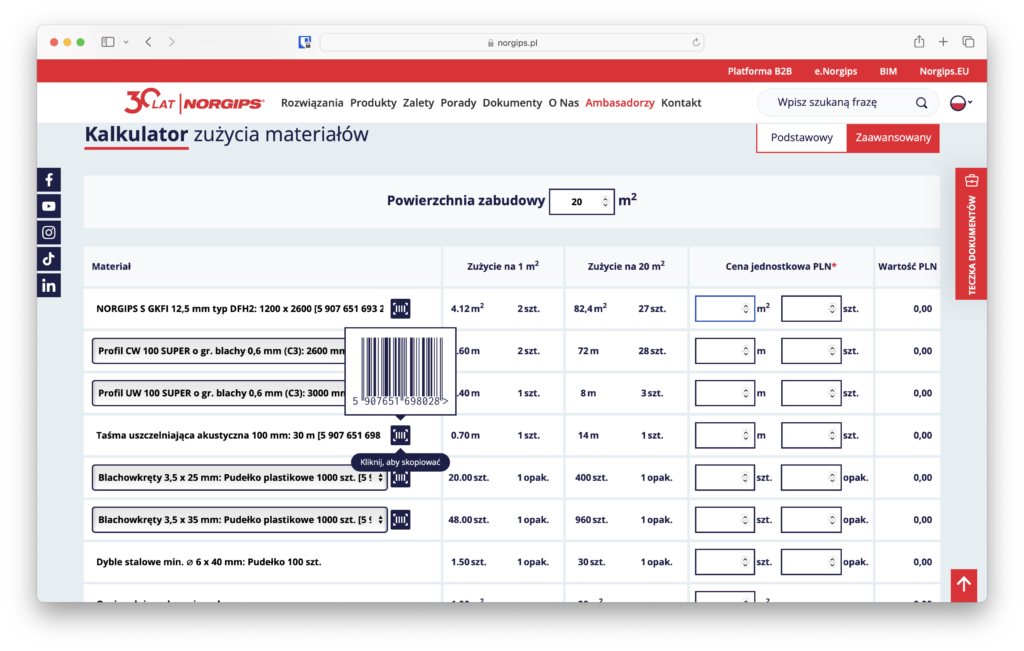Viewport: 1024px width, 651px height.
Task: Click the scroll-to-top arrow button
Action: (x=963, y=584)
